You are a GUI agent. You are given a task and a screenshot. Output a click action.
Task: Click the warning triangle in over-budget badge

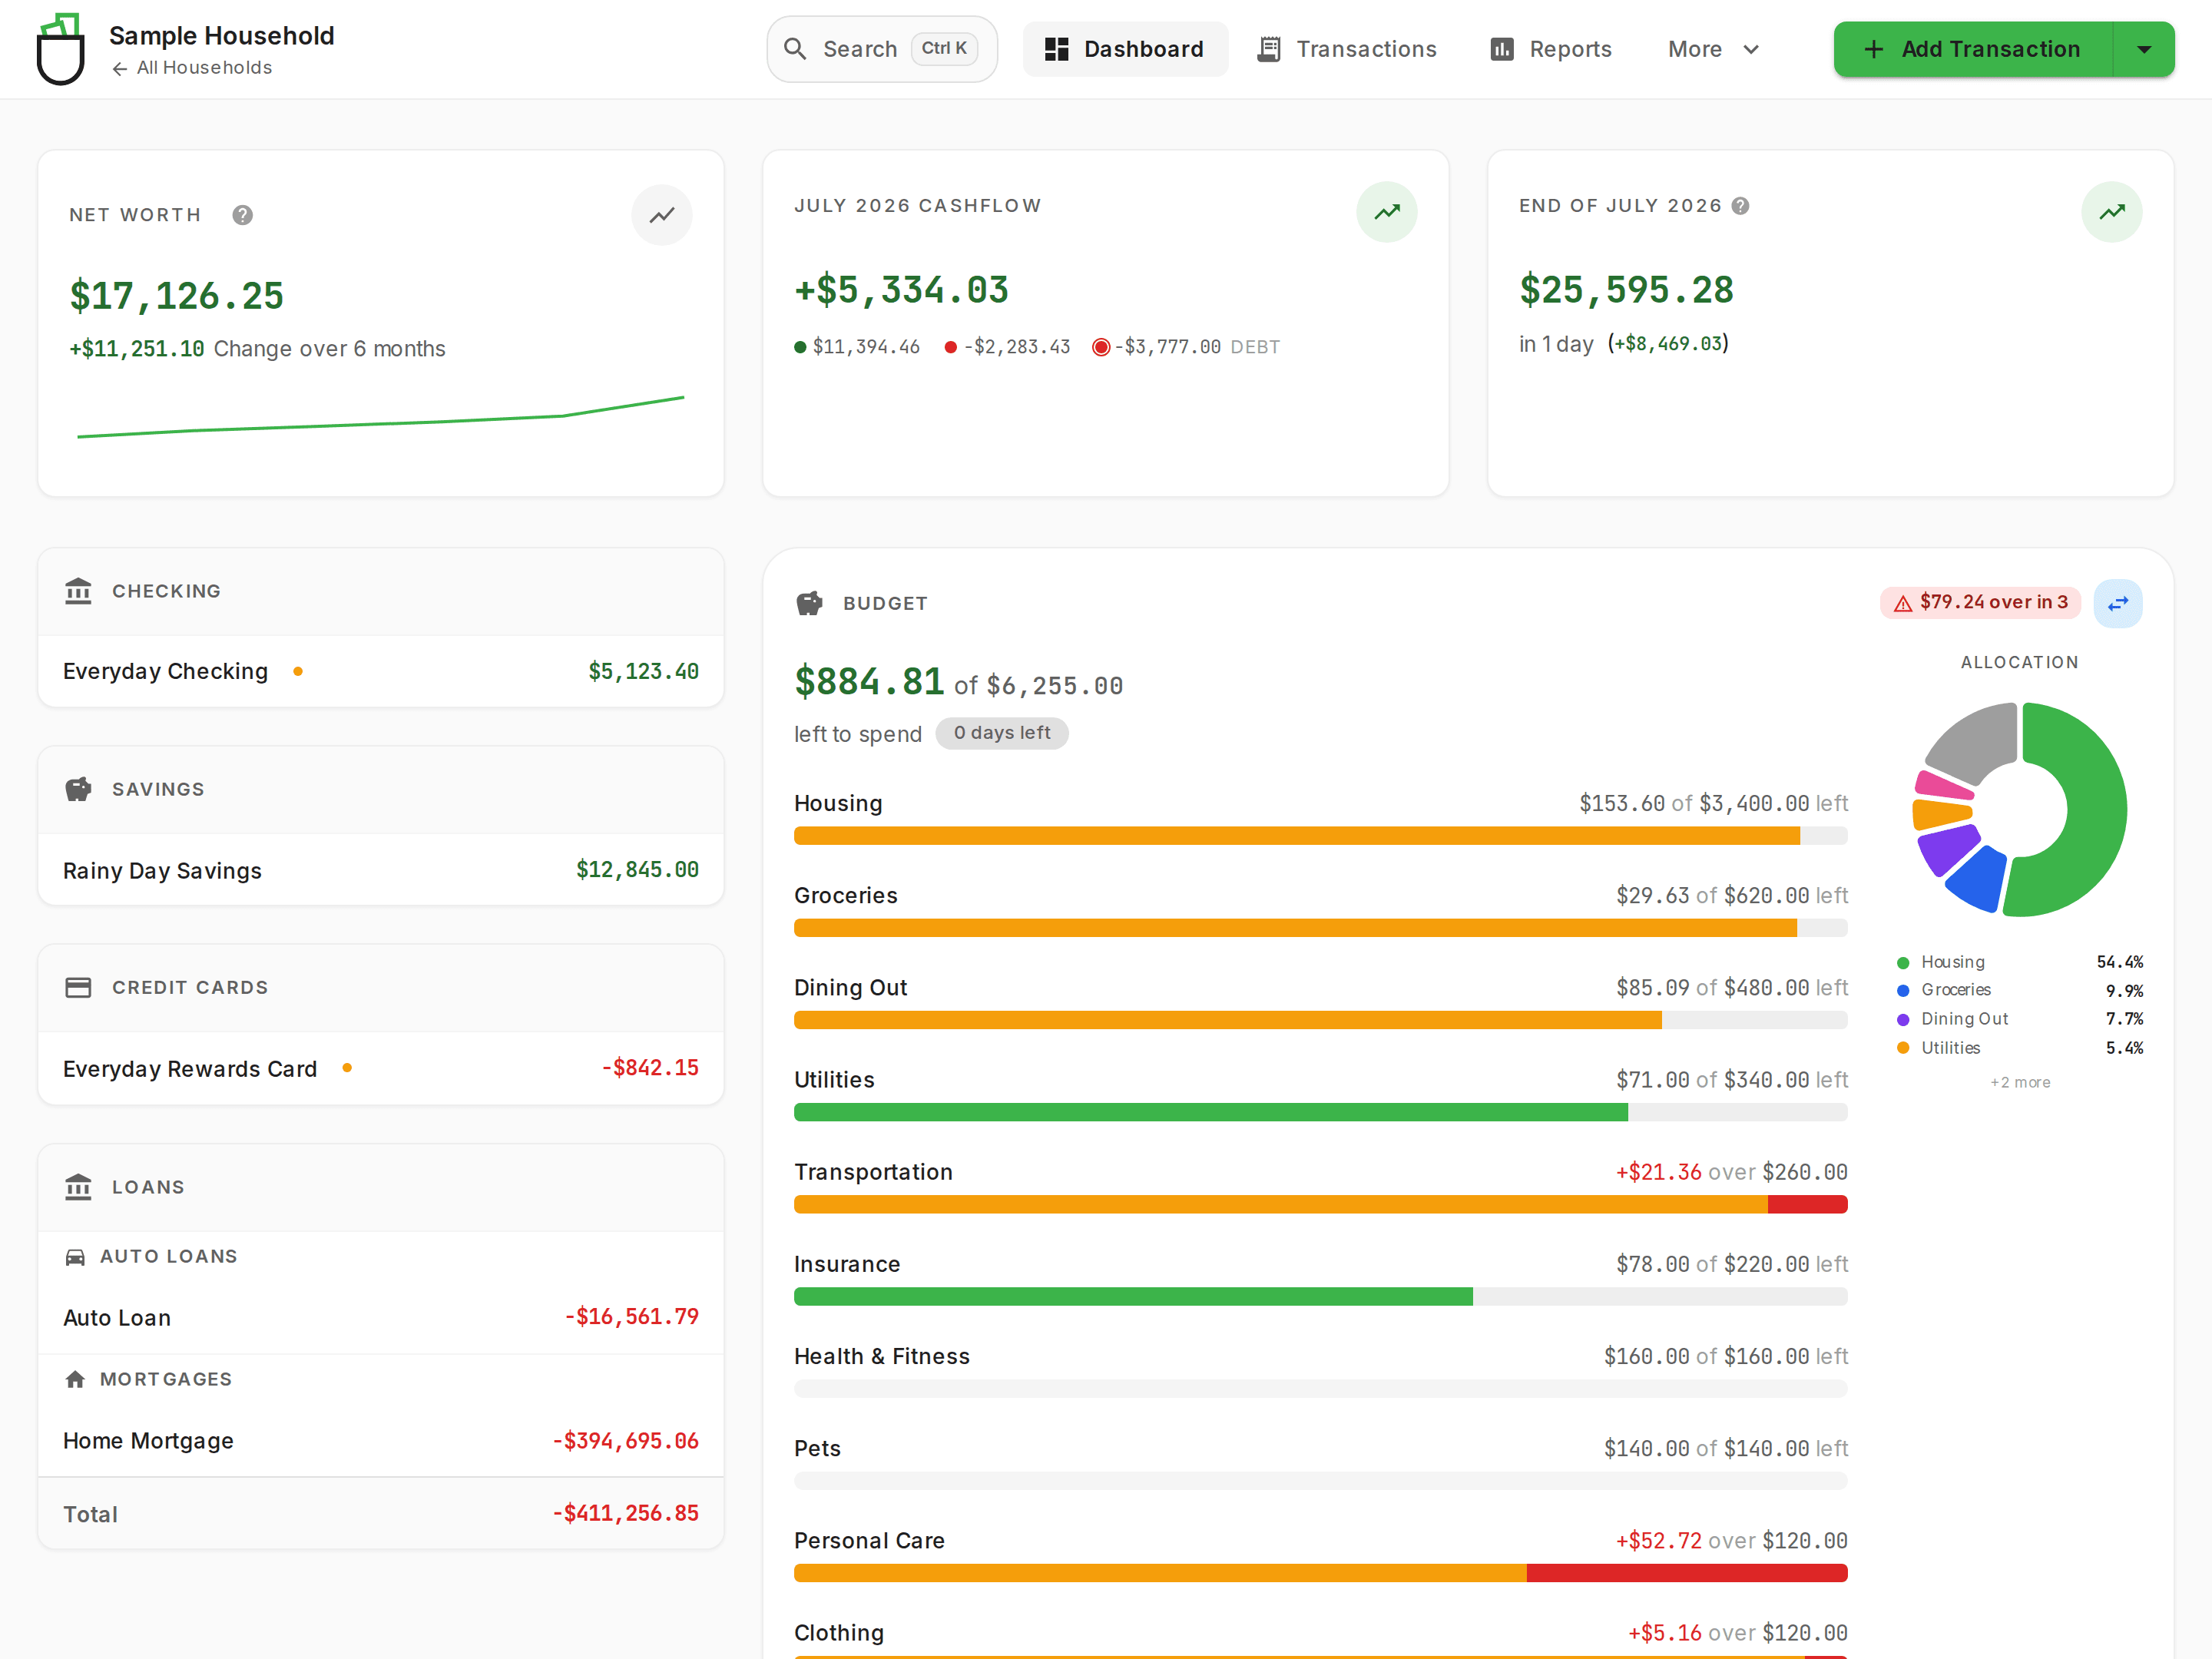[x=1903, y=603]
